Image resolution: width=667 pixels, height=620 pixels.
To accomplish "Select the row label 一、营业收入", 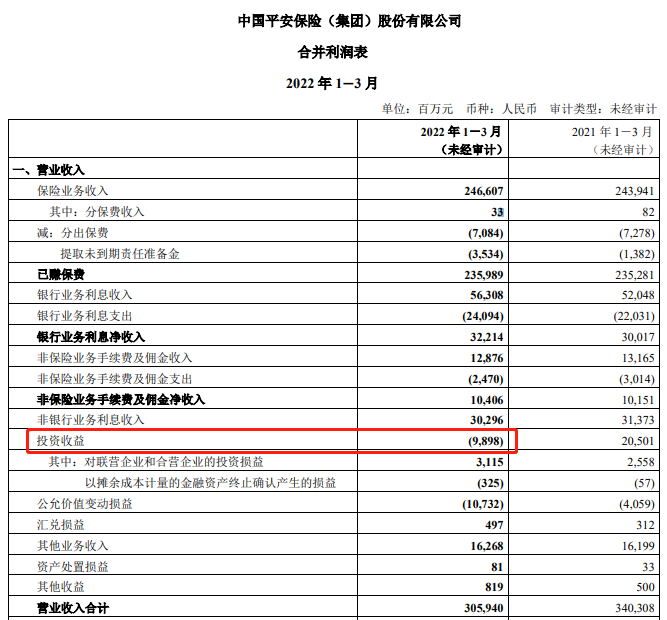I will (48, 170).
